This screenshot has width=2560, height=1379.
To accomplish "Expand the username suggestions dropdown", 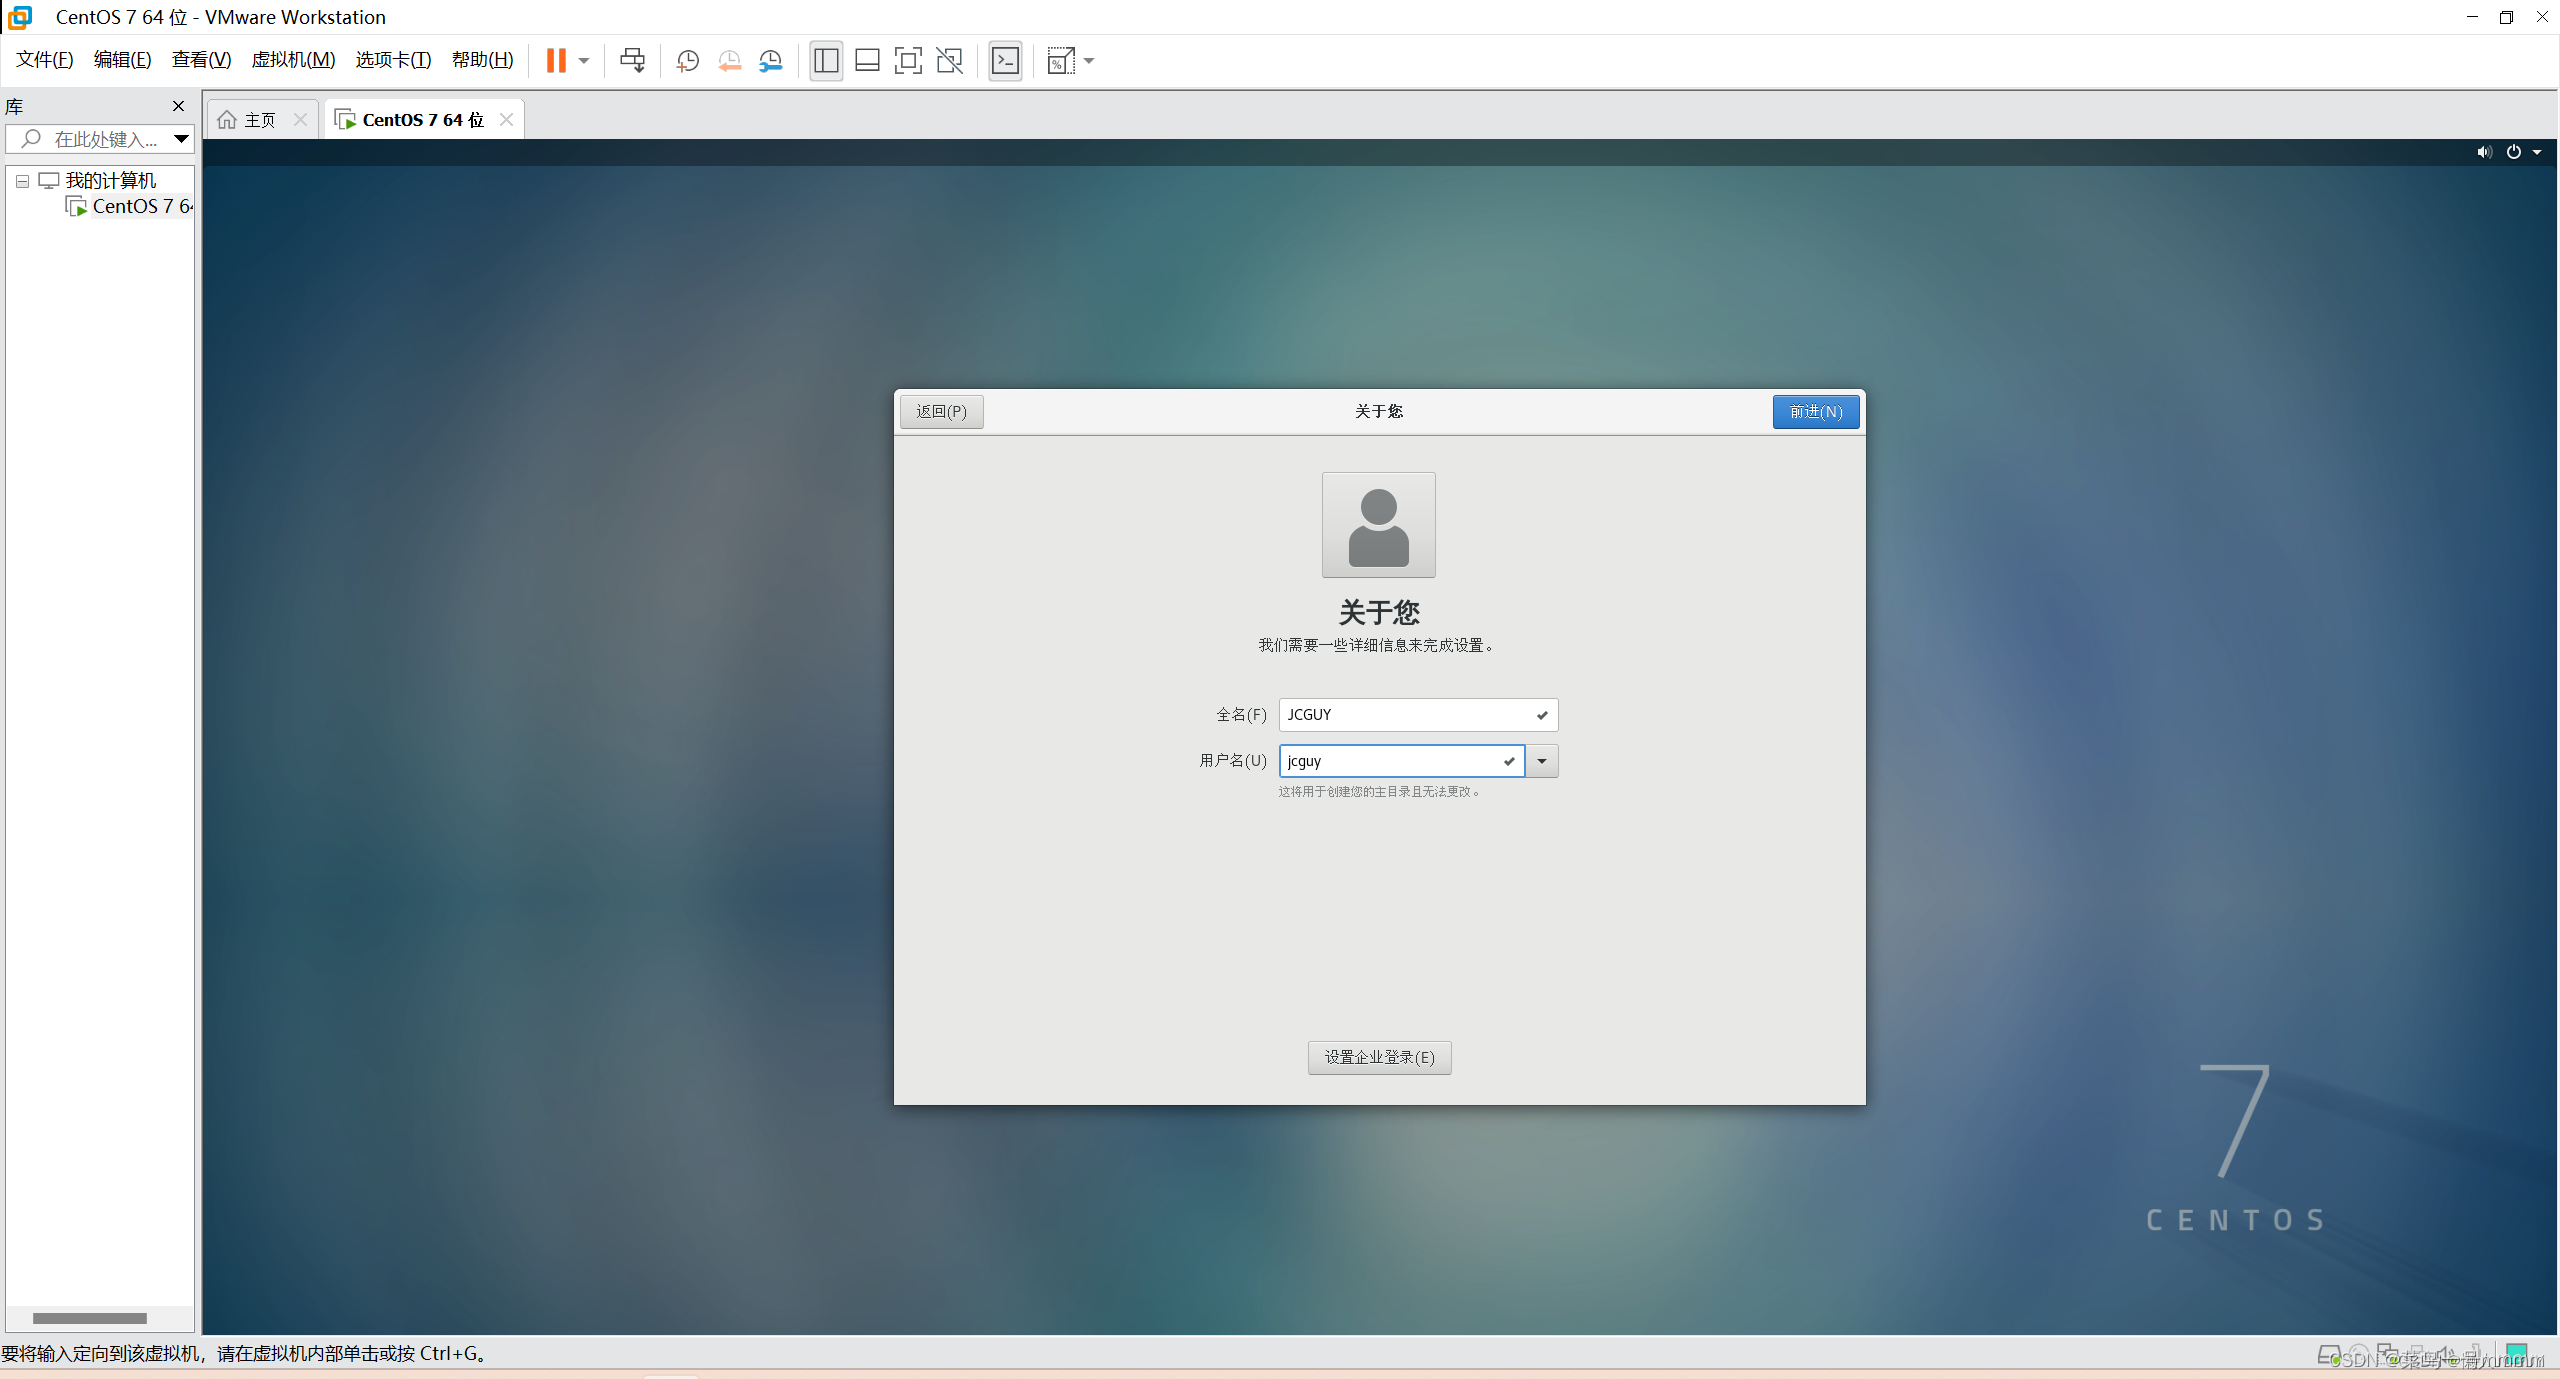I will pyautogui.click(x=1542, y=761).
